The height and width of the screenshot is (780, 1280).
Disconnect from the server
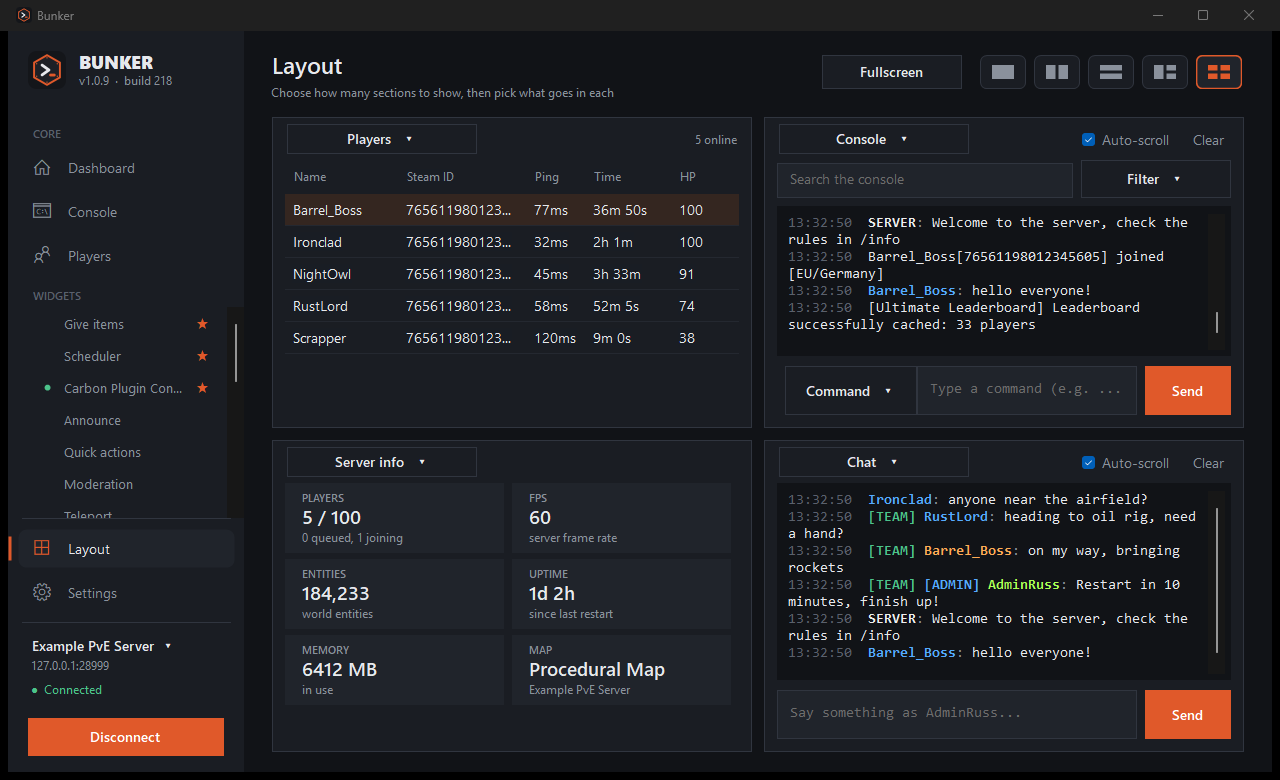coord(126,737)
